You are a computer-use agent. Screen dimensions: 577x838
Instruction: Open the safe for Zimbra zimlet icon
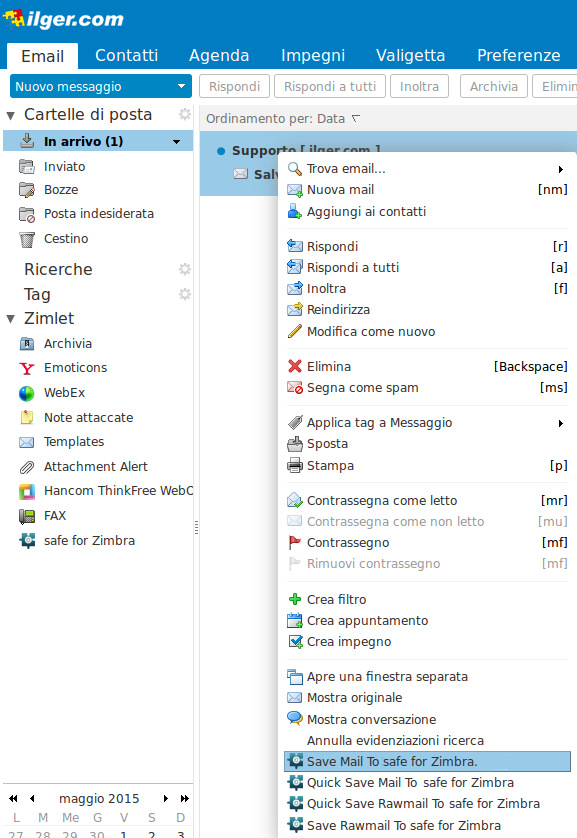[27, 540]
